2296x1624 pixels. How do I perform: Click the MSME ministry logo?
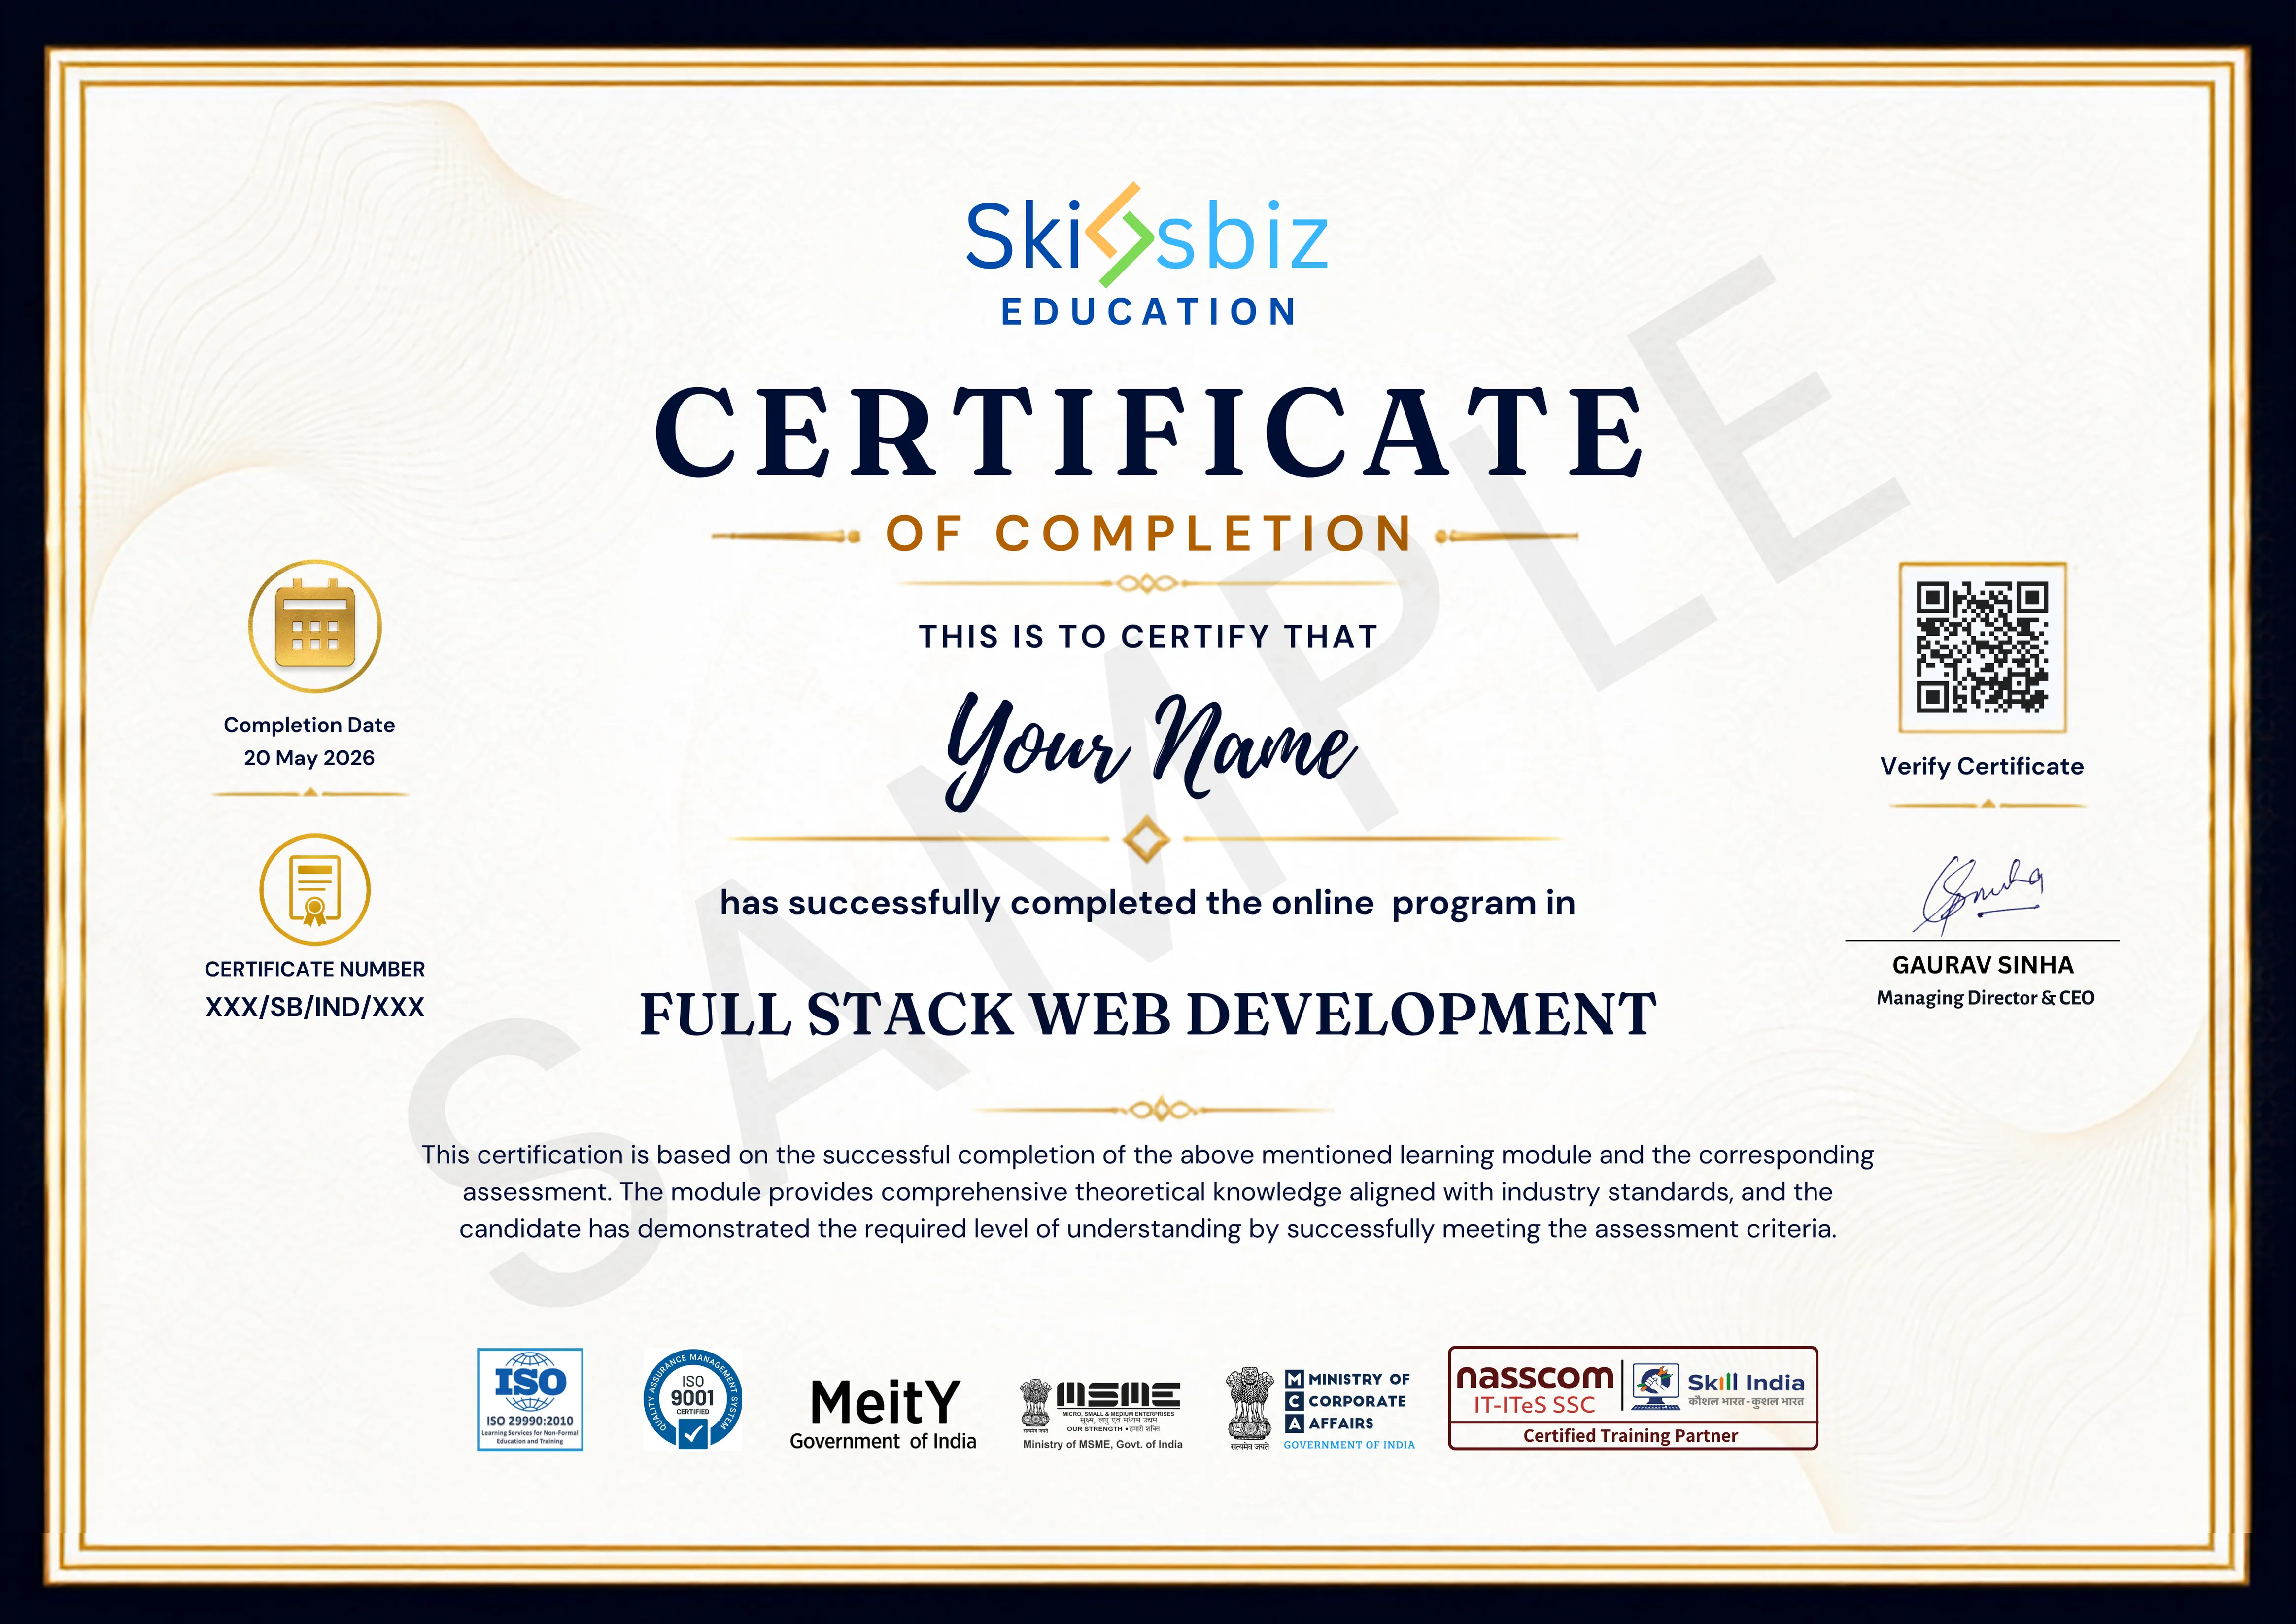1102,1414
